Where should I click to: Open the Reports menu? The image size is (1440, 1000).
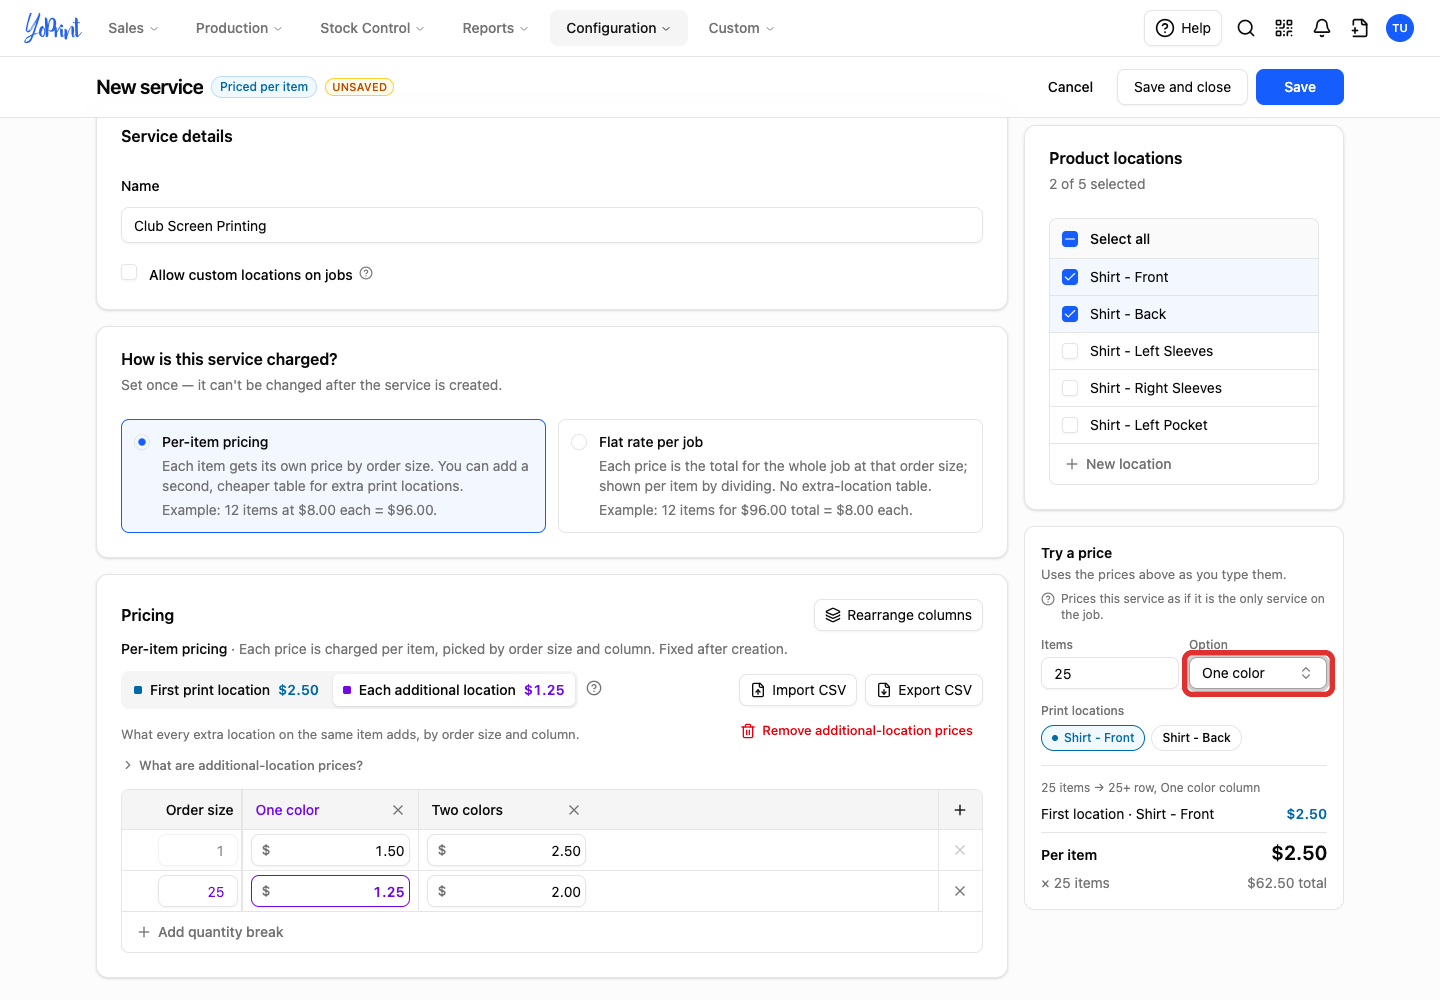click(x=495, y=28)
